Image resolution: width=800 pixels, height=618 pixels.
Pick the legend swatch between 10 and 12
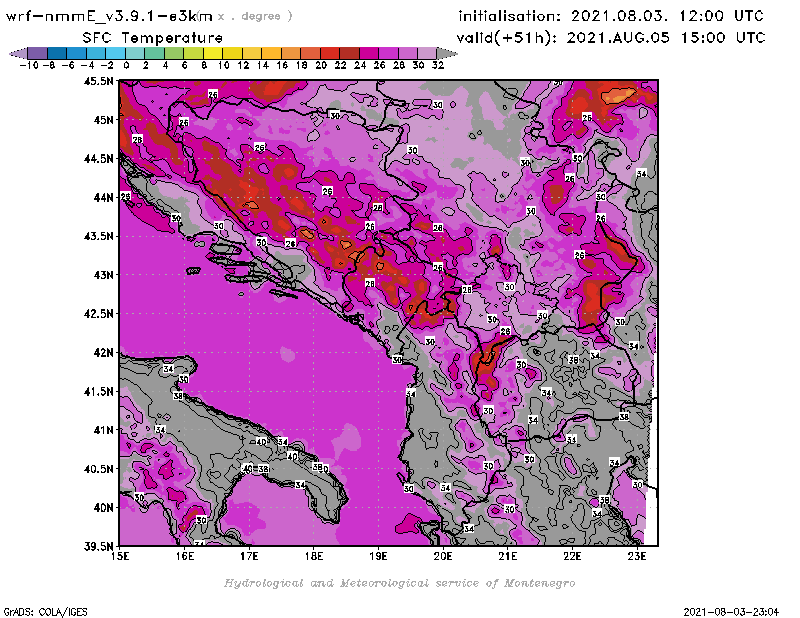(x=232, y=53)
